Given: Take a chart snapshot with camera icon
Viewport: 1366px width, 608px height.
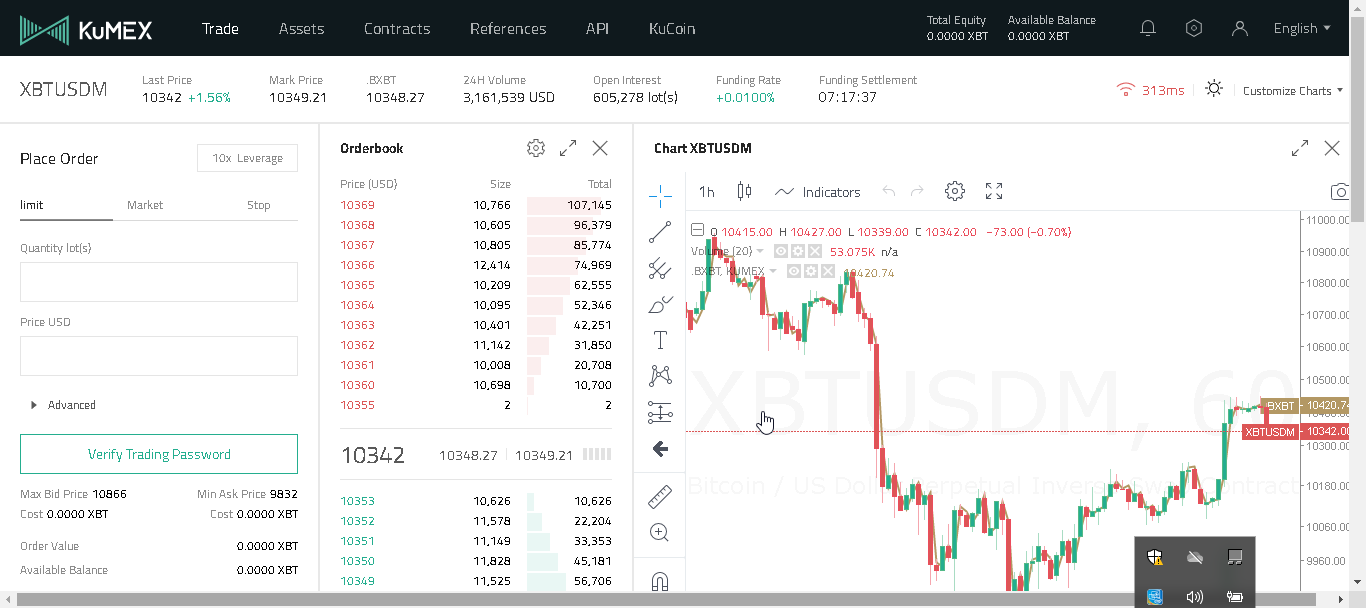Looking at the screenshot, I should click(1340, 191).
